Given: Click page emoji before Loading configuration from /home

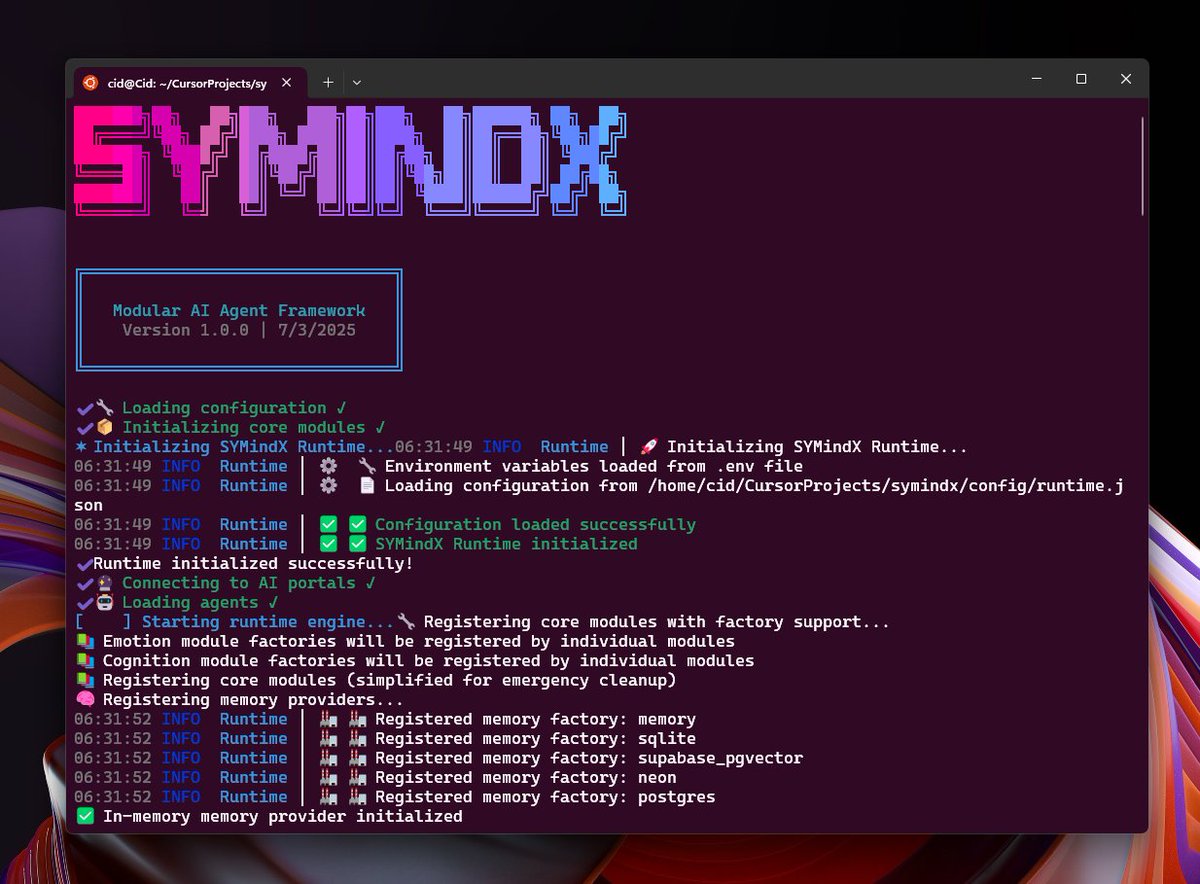Looking at the screenshot, I should click(366, 485).
